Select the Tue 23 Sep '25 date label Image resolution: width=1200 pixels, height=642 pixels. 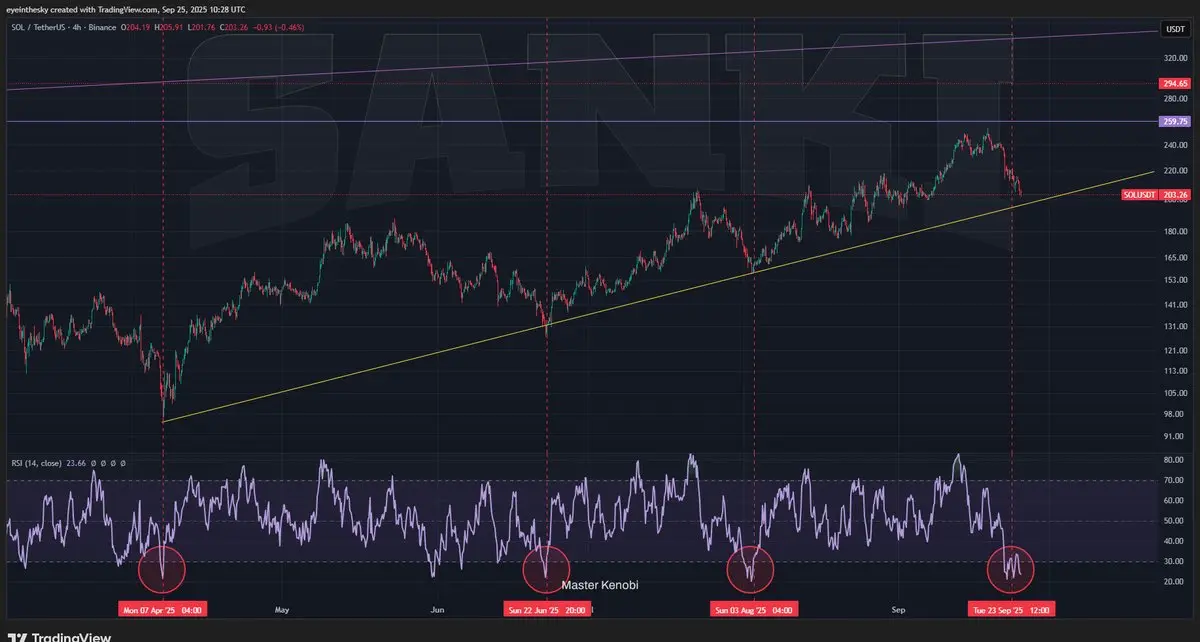(x=1013, y=608)
